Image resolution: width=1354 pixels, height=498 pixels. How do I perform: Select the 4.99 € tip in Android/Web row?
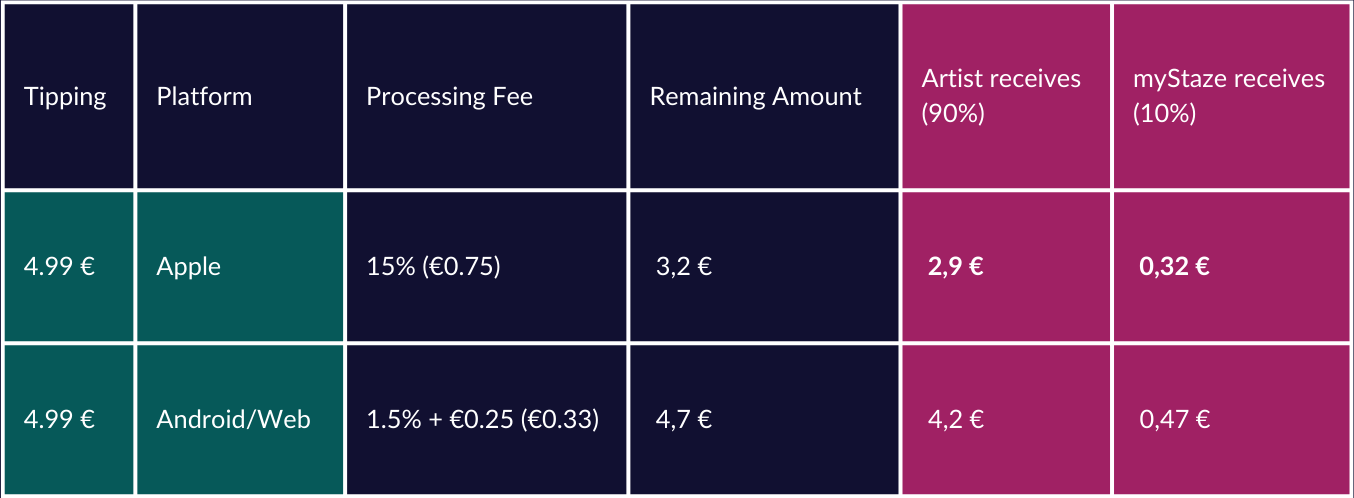tap(59, 419)
